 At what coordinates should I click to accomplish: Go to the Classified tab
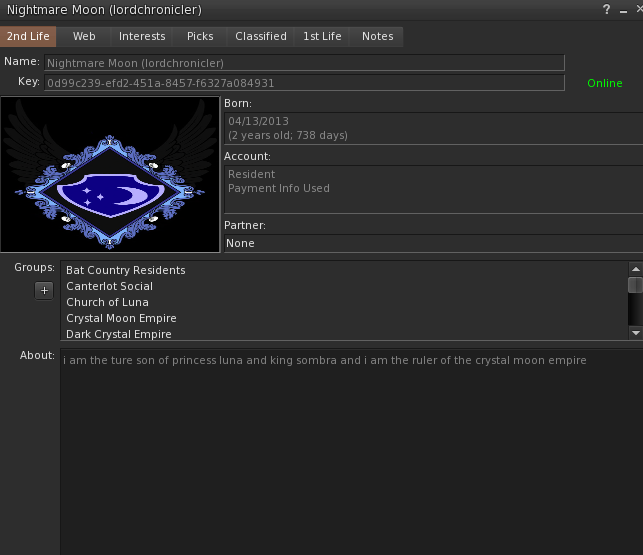261,36
